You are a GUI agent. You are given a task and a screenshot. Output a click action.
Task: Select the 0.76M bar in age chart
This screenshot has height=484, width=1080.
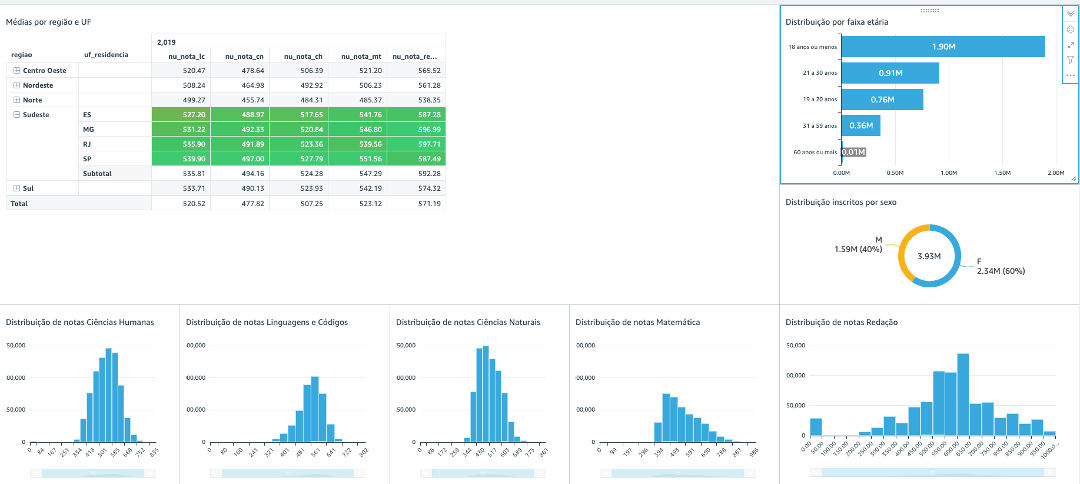pos(882,99)
